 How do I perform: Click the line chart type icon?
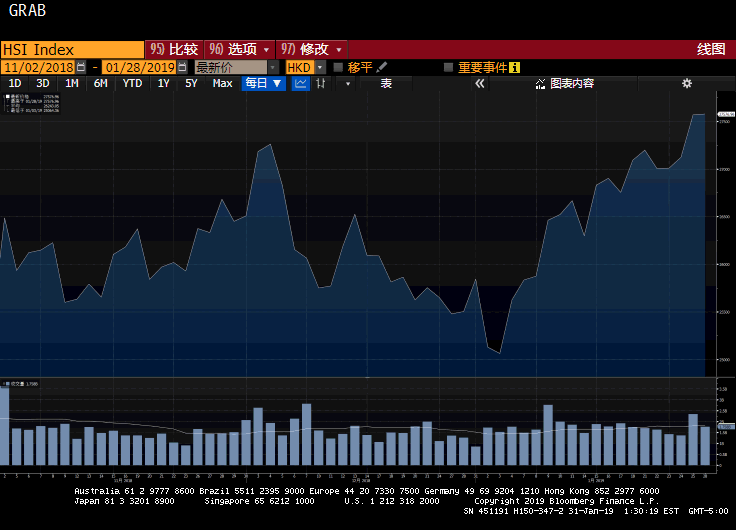(300, 84)
